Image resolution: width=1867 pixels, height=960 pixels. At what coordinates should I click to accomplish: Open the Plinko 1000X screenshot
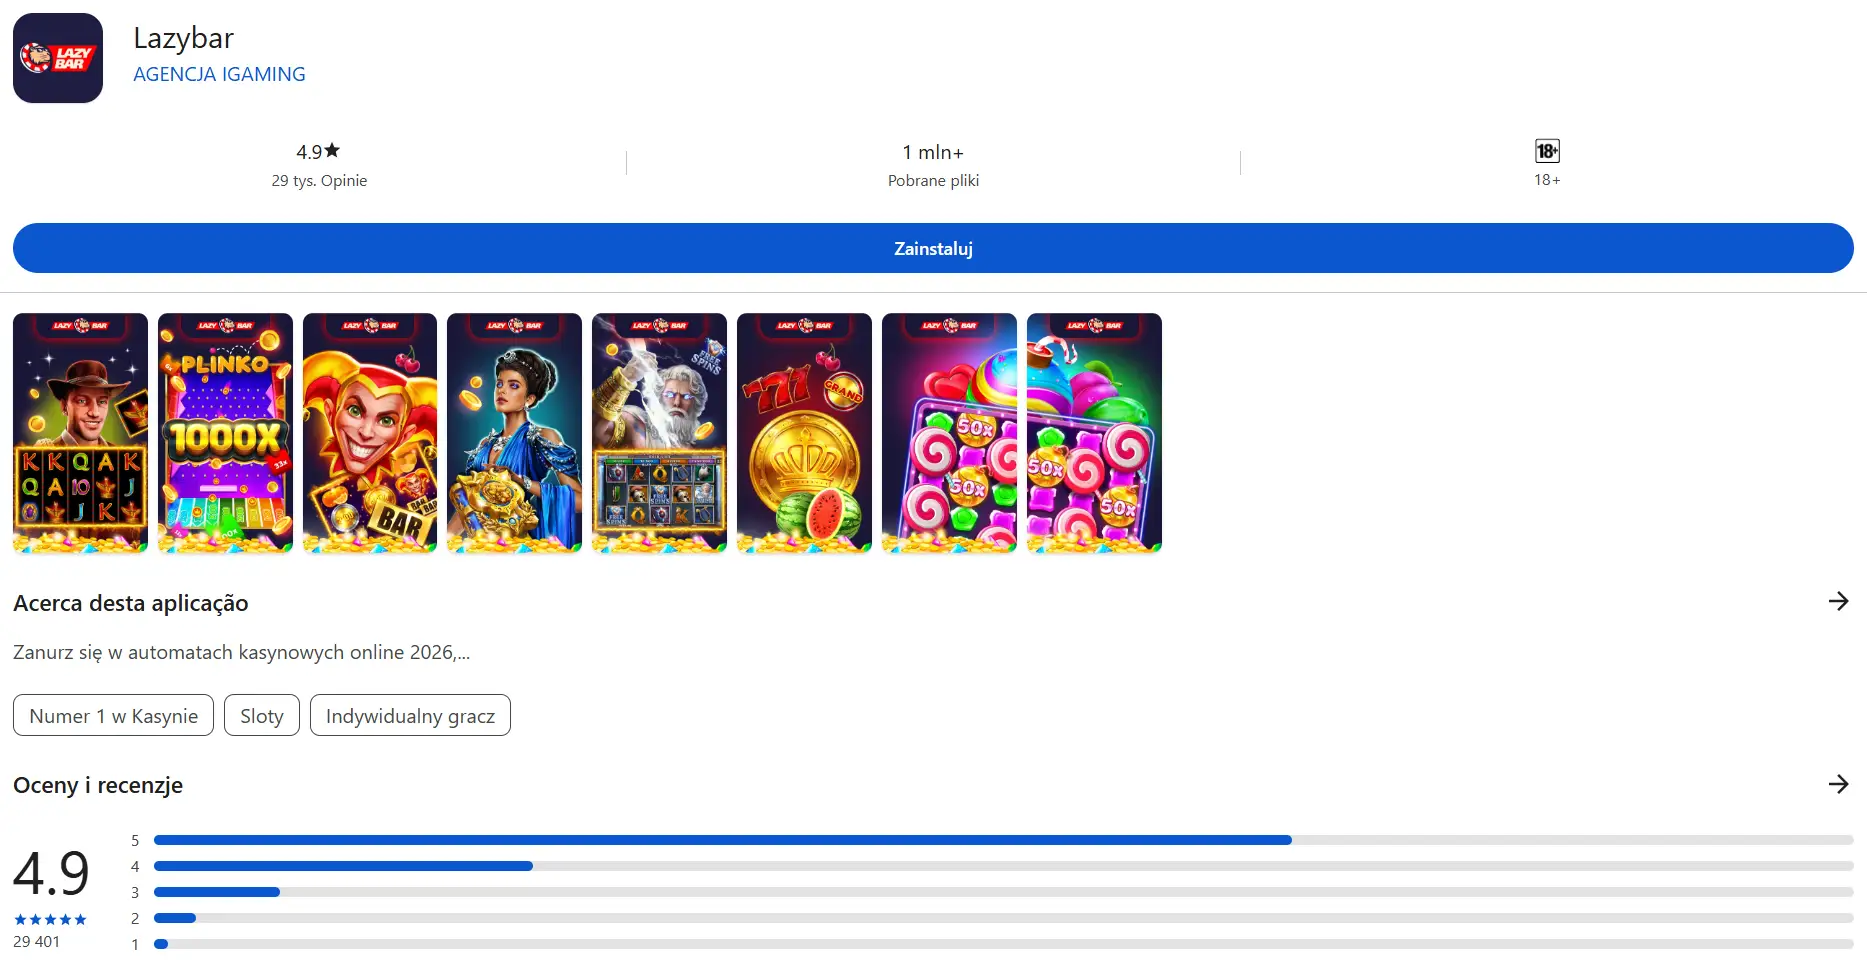point(225,433)
